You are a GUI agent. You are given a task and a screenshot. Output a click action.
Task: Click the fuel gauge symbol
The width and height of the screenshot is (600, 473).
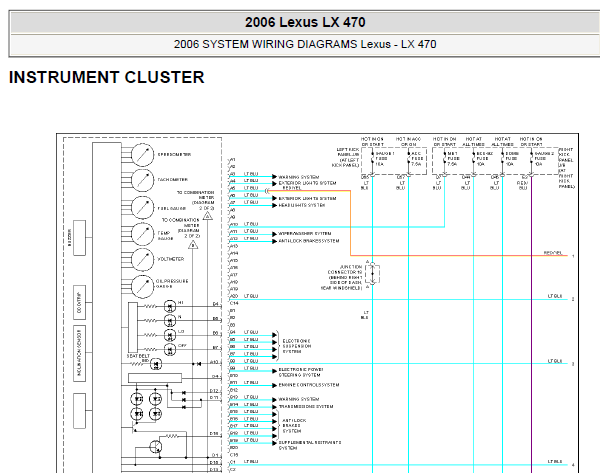click(x=142, y=207)
